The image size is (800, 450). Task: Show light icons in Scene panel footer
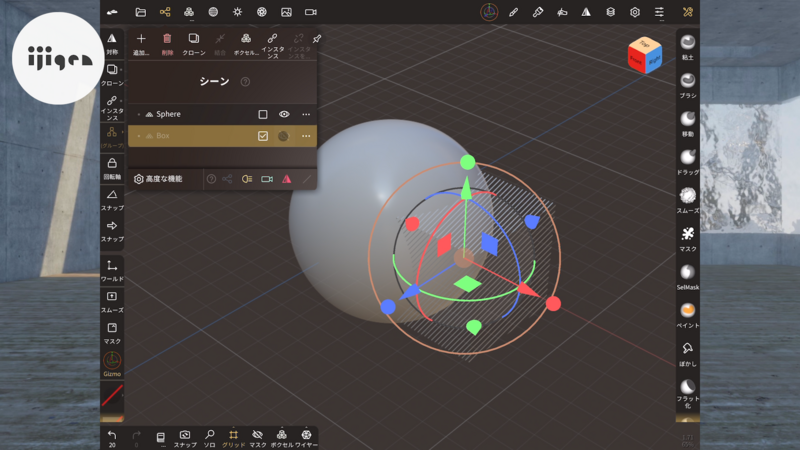(247, 179)
